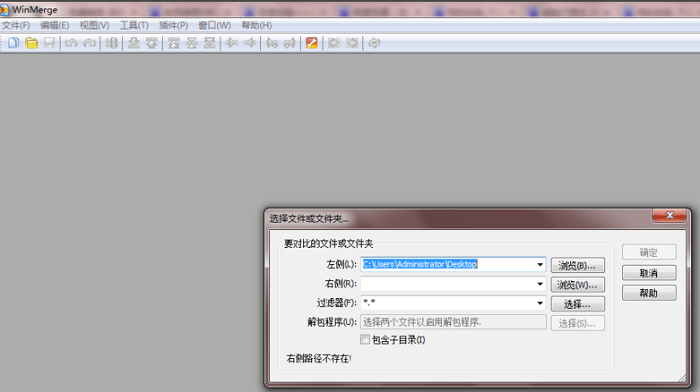Click the Last difference icon
This screenshot has height=392, width=700.
(209, 43)
